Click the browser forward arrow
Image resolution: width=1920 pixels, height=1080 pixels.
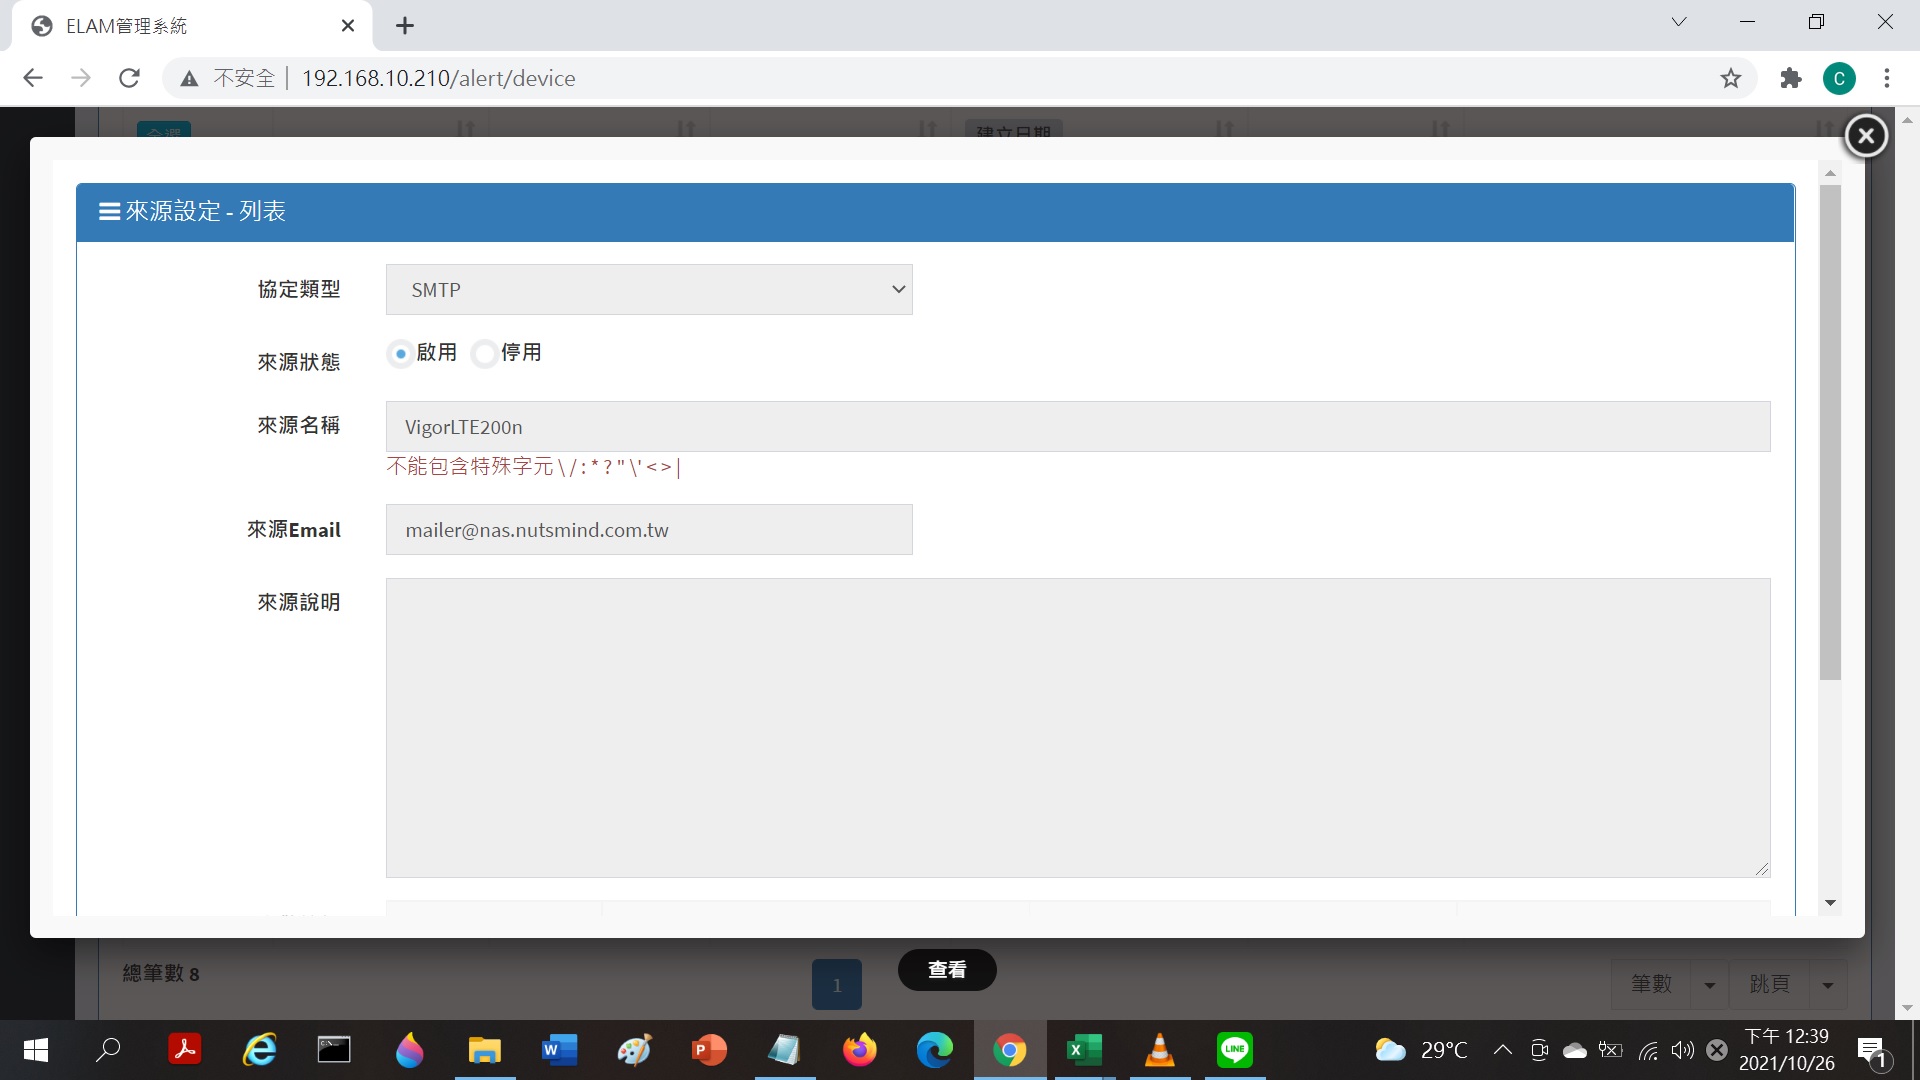[x=81, y=78]
